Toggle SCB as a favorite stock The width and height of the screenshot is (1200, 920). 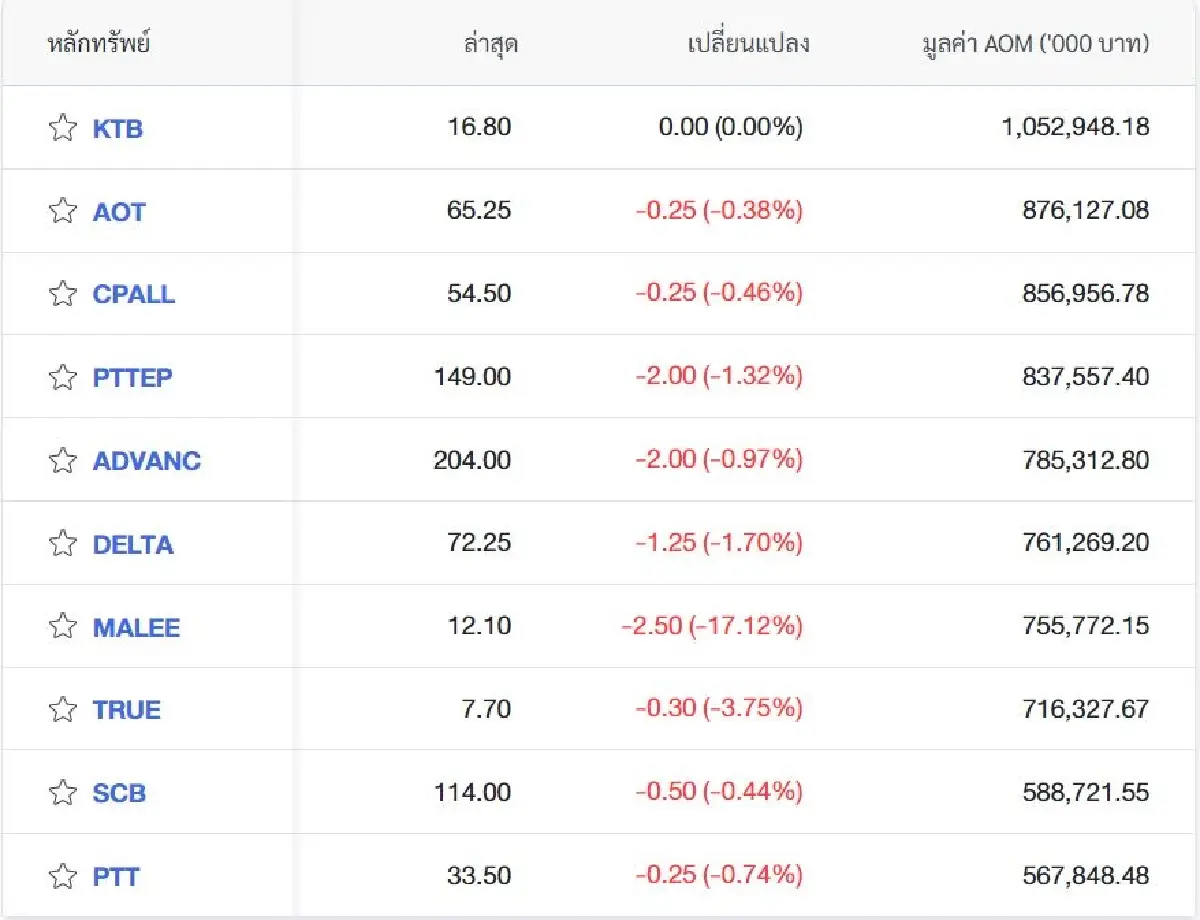point(62,792)
